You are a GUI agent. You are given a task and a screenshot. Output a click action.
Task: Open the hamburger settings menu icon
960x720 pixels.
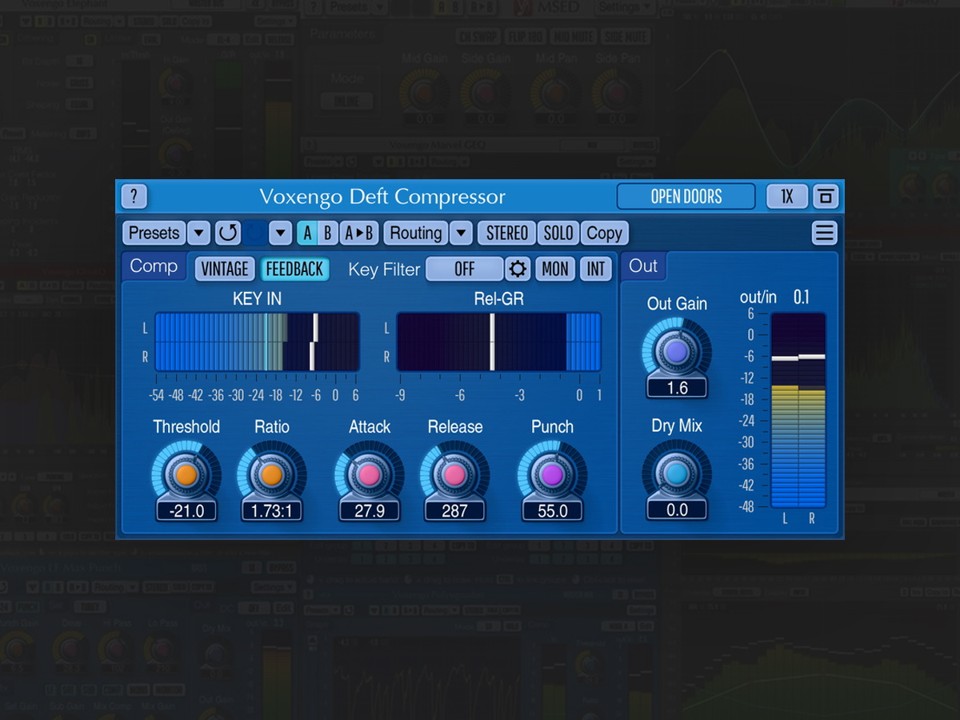click(824, 233)
